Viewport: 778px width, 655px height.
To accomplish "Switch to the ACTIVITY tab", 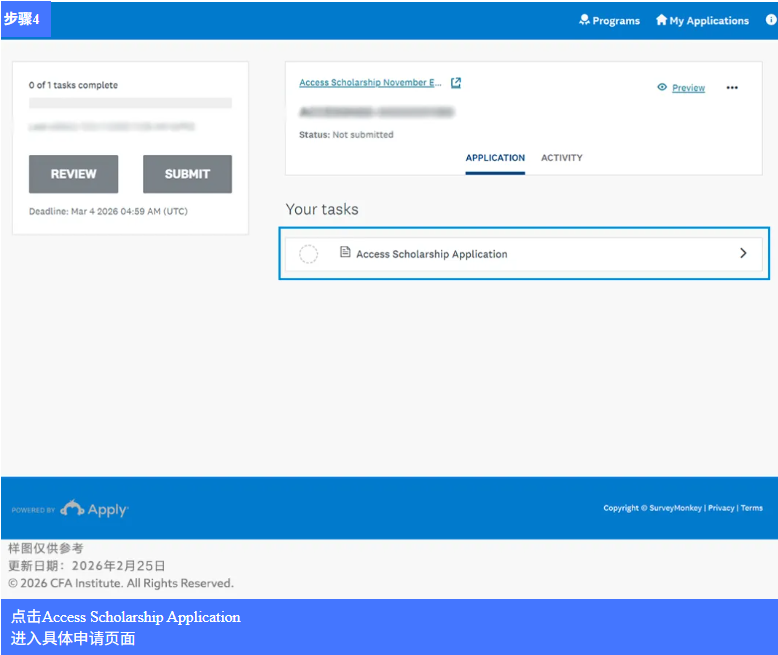I will click(561, 158).
